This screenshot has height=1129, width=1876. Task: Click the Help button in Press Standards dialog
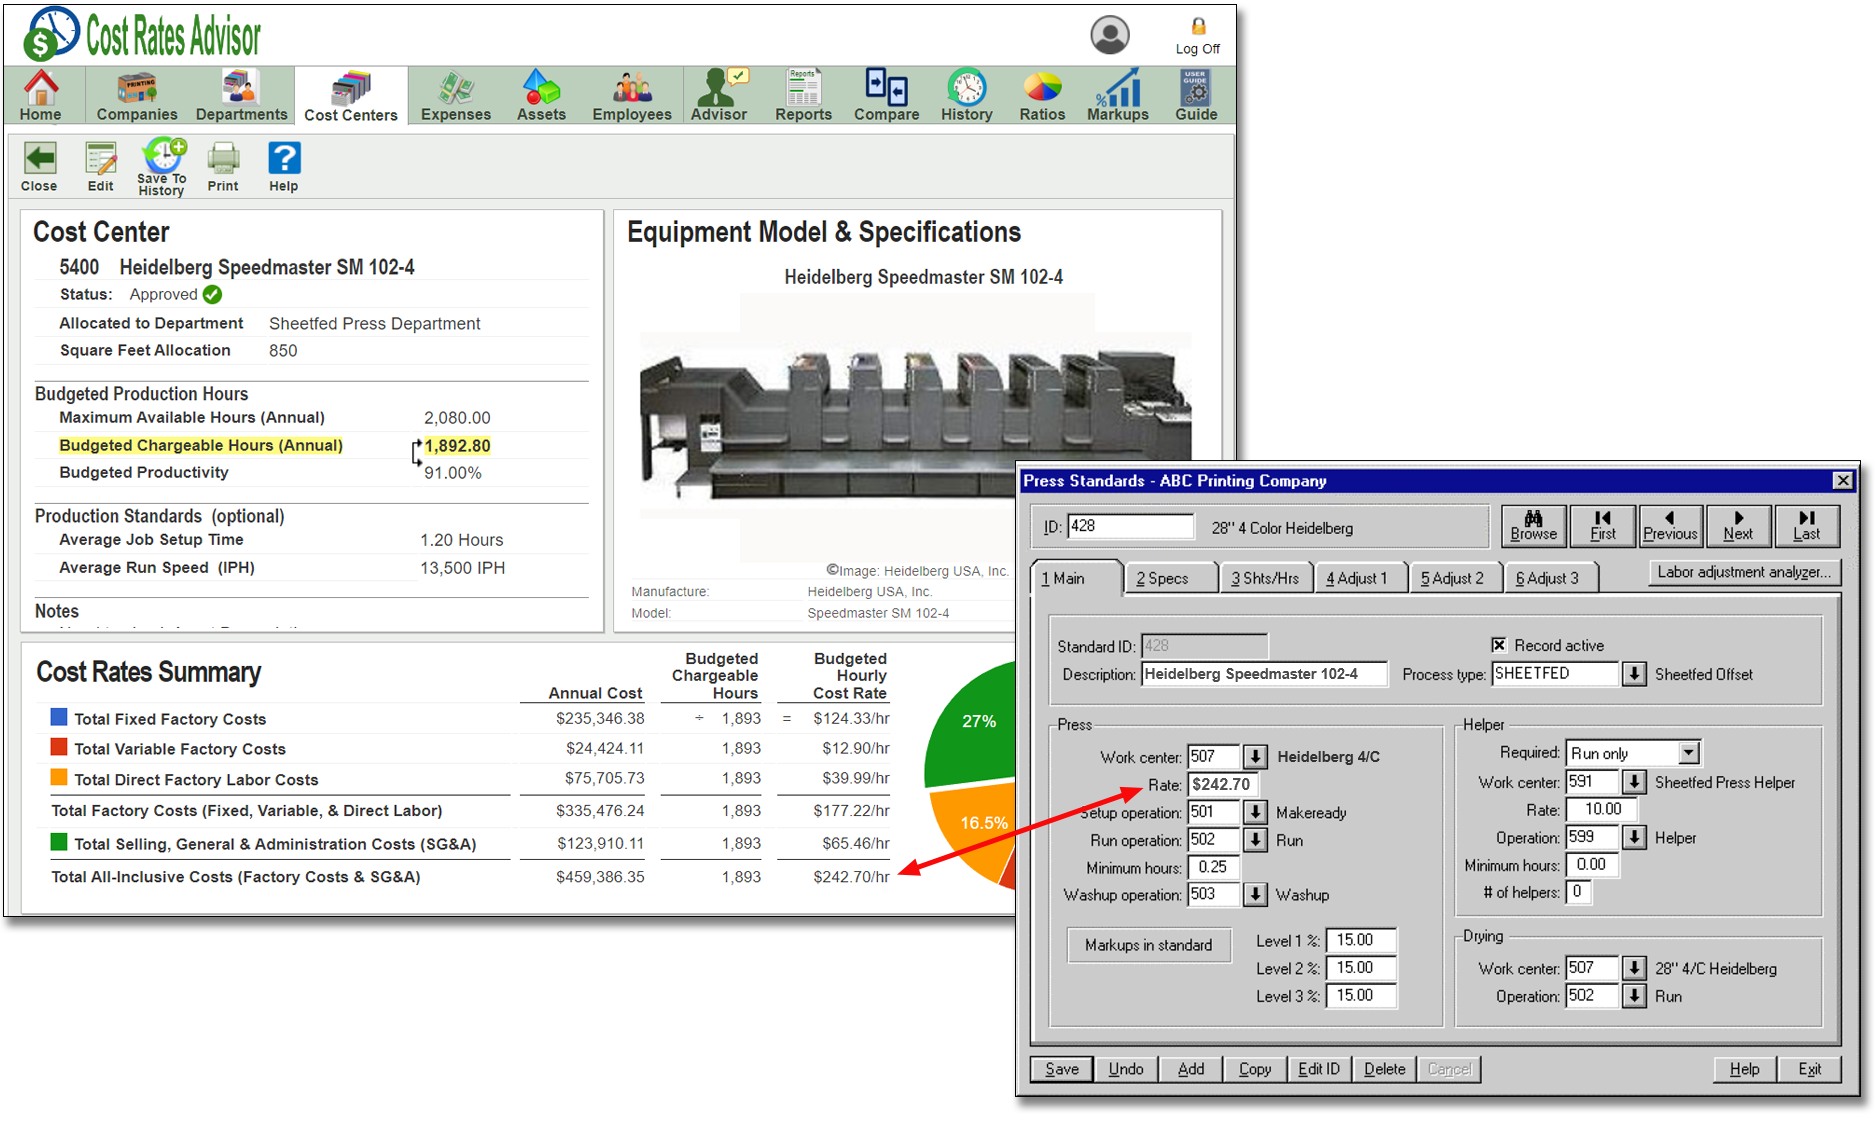[1745, 1069]
